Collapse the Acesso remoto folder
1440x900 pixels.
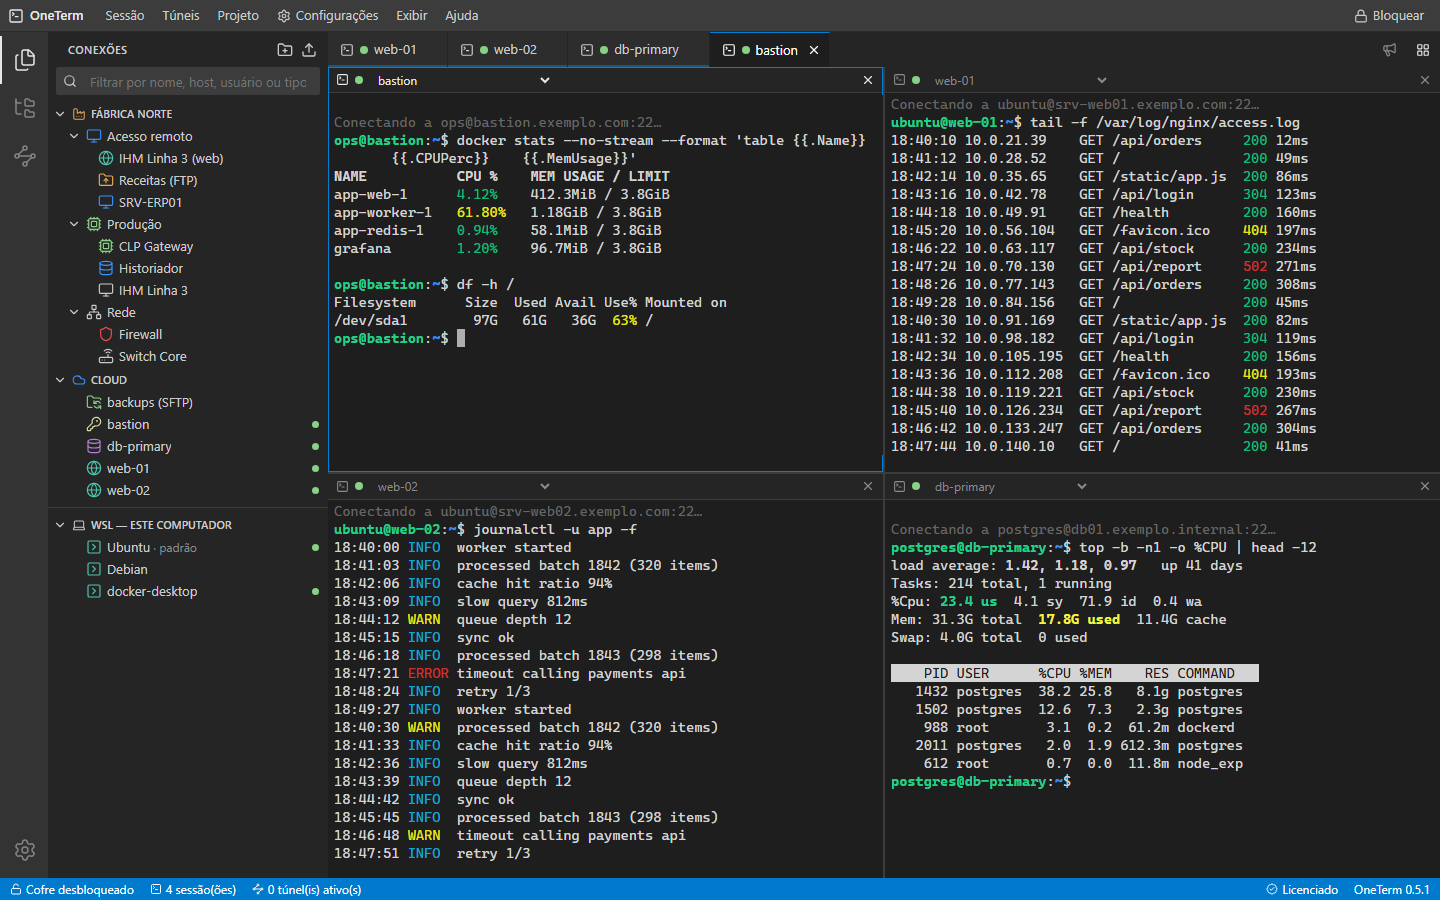coord(74,136)
